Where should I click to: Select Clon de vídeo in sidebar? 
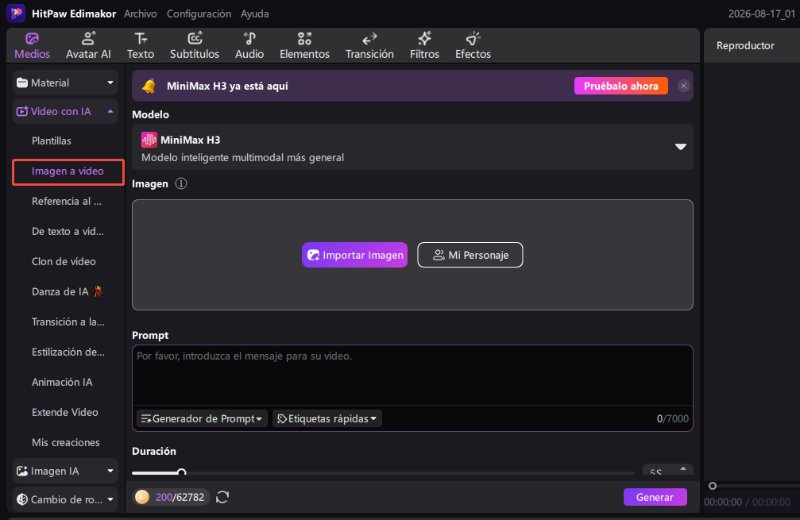[x=64, y=262]
